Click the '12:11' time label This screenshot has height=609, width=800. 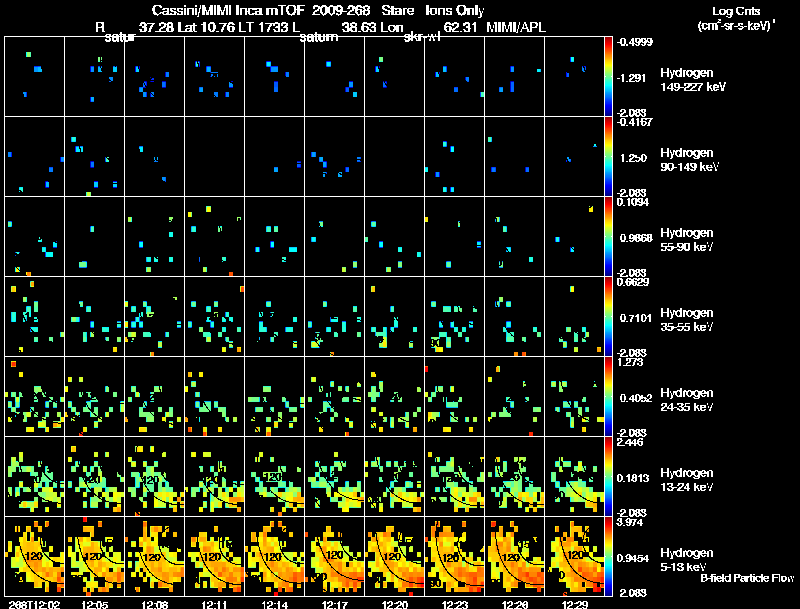click(x=214, y=604)
